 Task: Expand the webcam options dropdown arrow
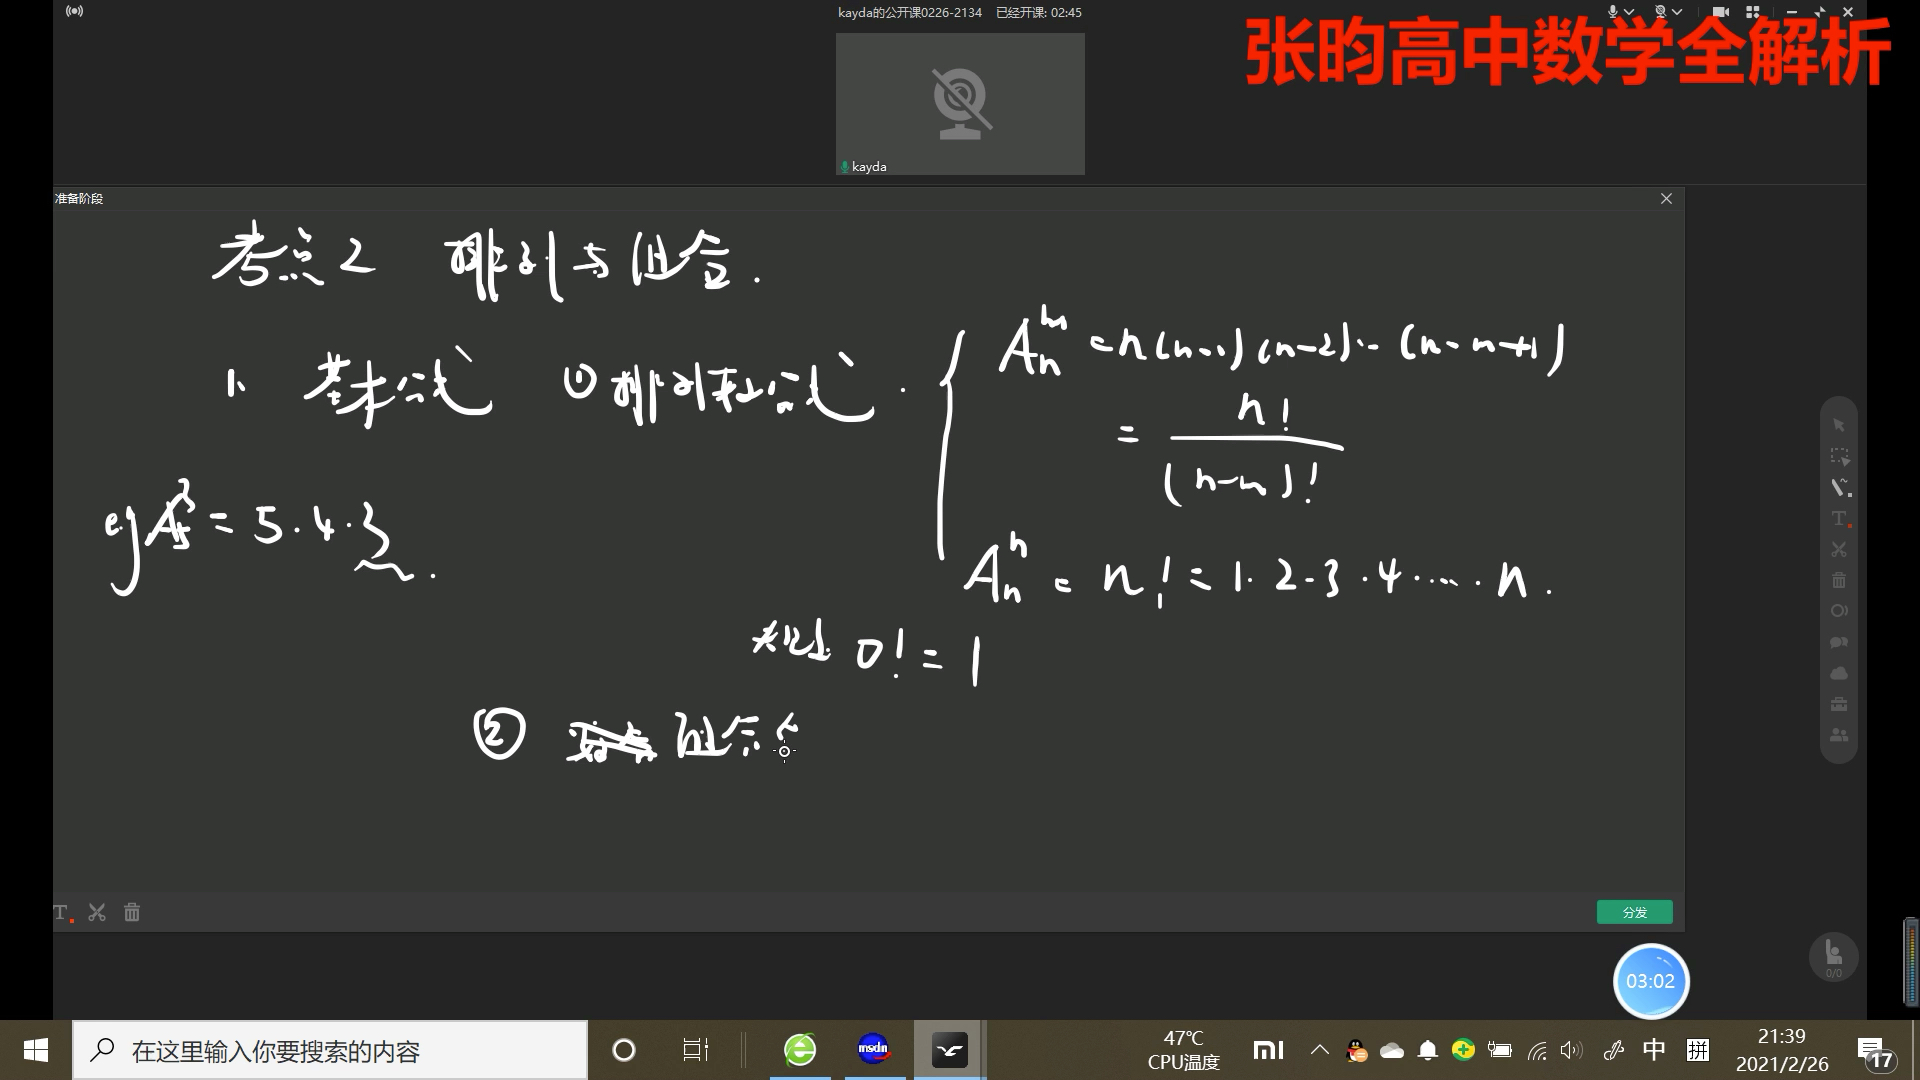click(x=1677, y=12)
